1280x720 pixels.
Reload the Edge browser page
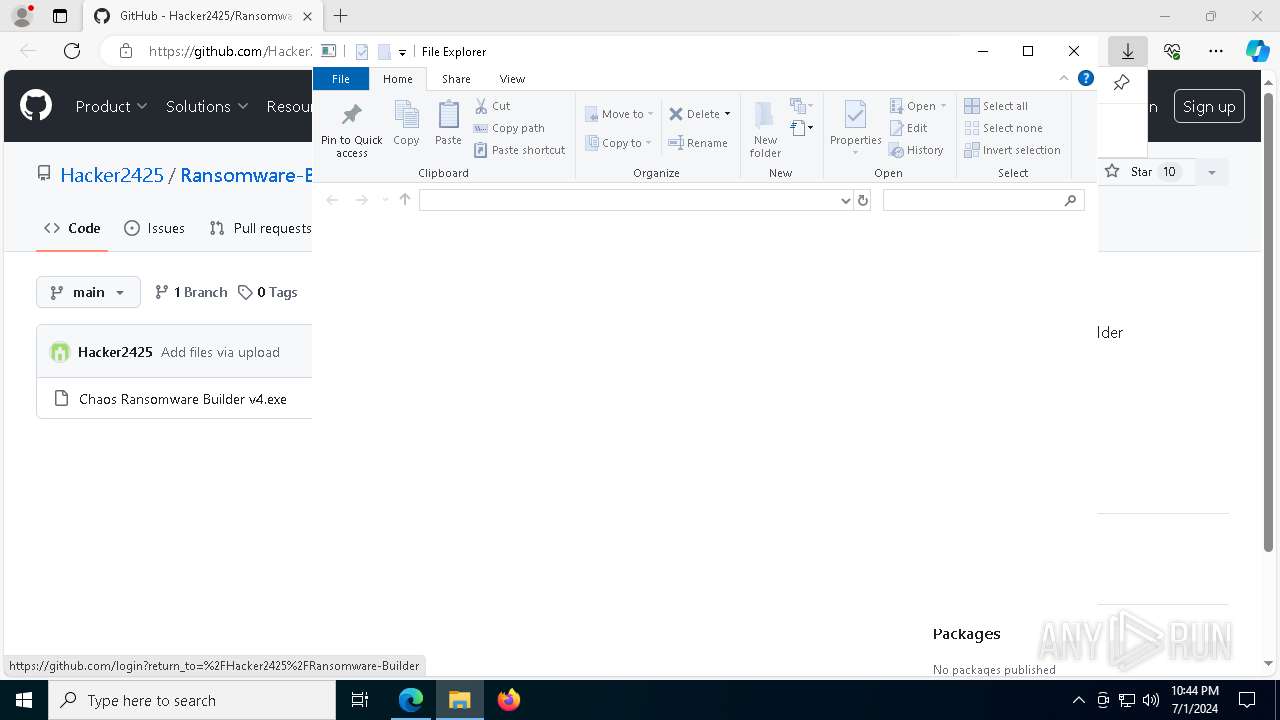pos(71,51)
